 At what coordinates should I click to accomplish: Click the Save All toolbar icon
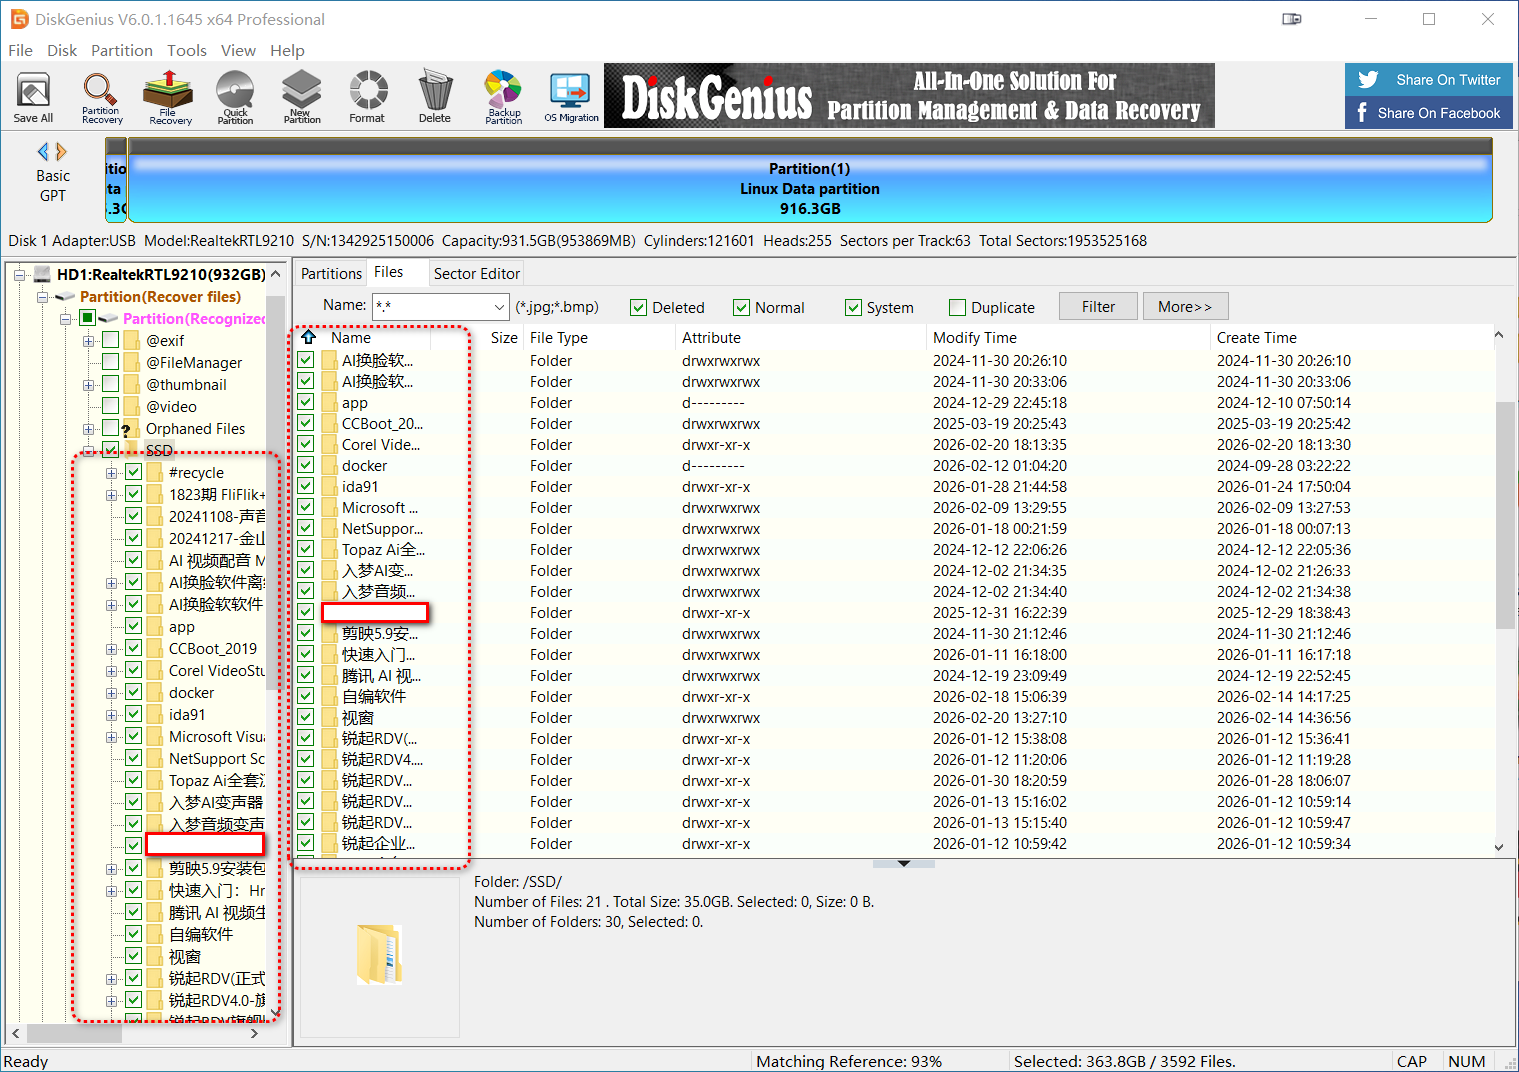[33, 97]
